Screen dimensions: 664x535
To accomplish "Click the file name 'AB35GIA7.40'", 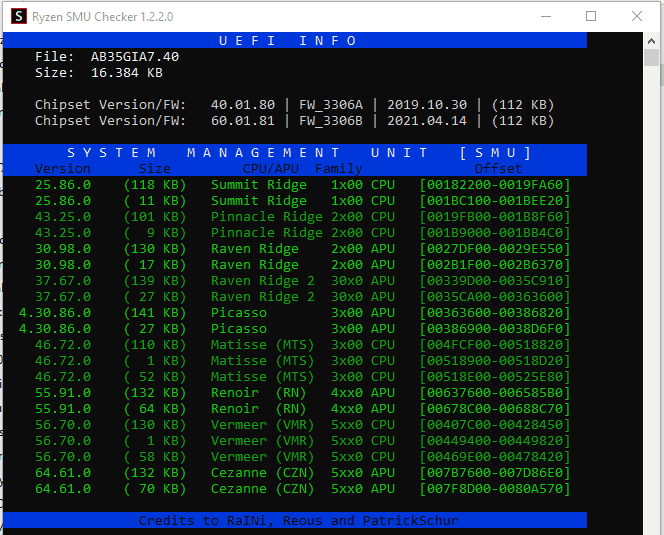I will coord(135,57).
